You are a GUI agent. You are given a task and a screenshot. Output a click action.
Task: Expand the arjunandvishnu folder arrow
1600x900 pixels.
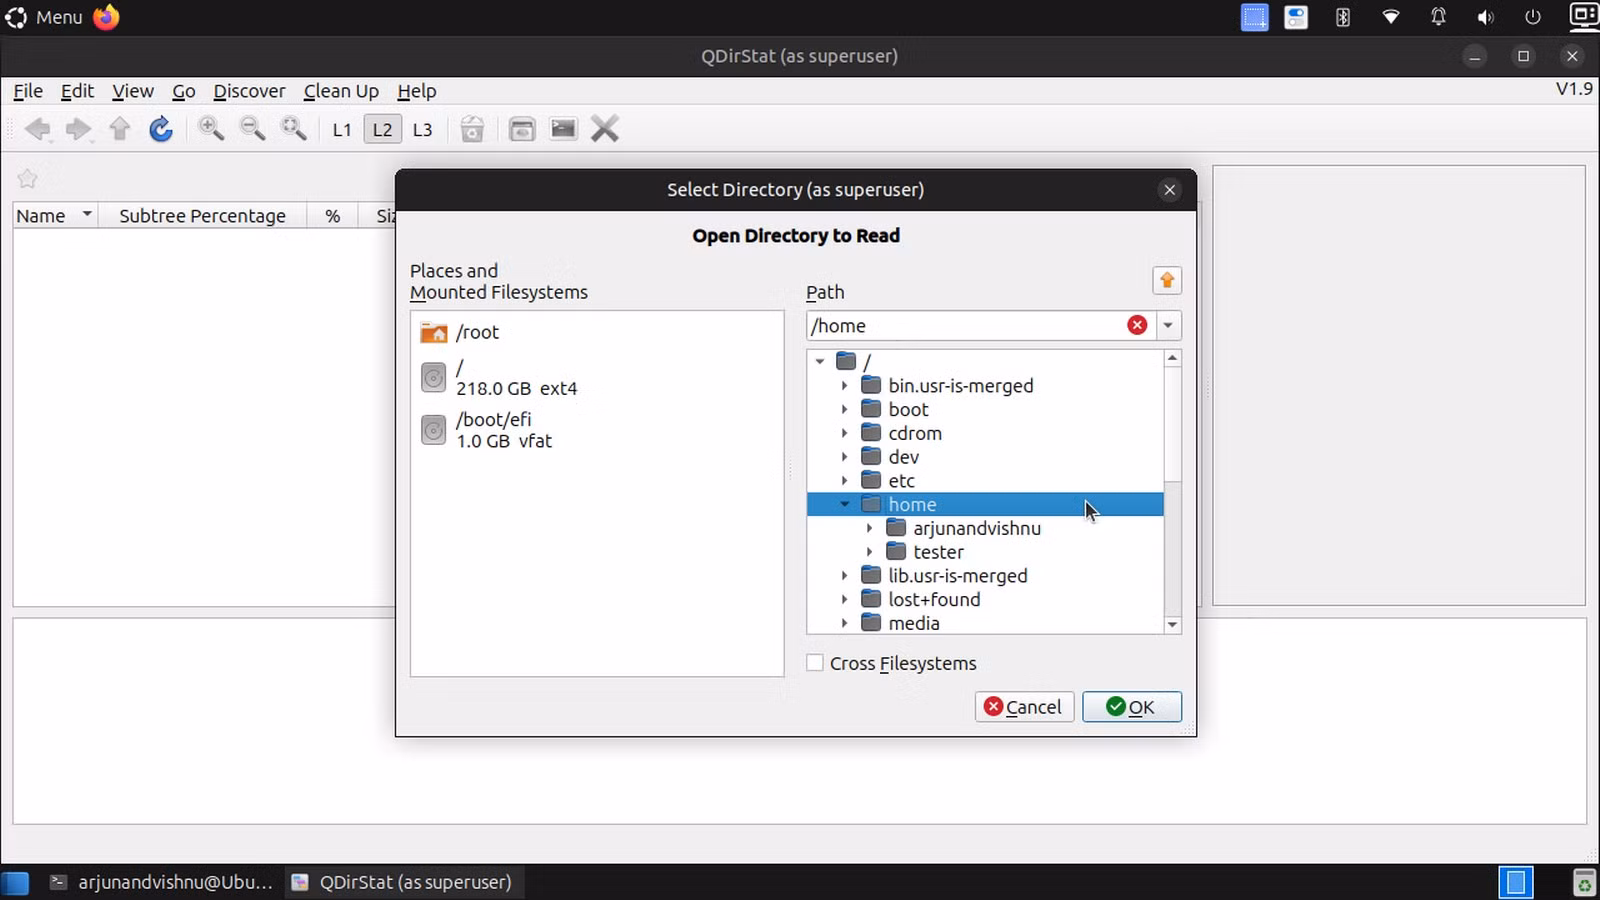[x=869, y=528]
